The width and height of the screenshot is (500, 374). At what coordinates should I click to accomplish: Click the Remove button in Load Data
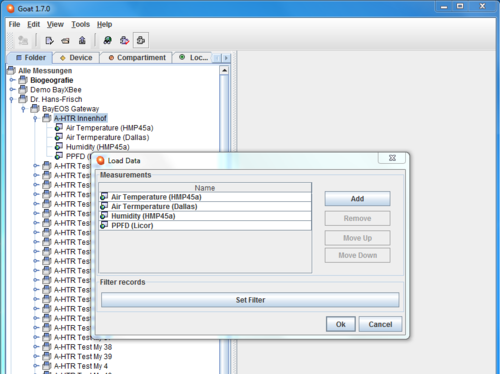click(x=357, y=218)
